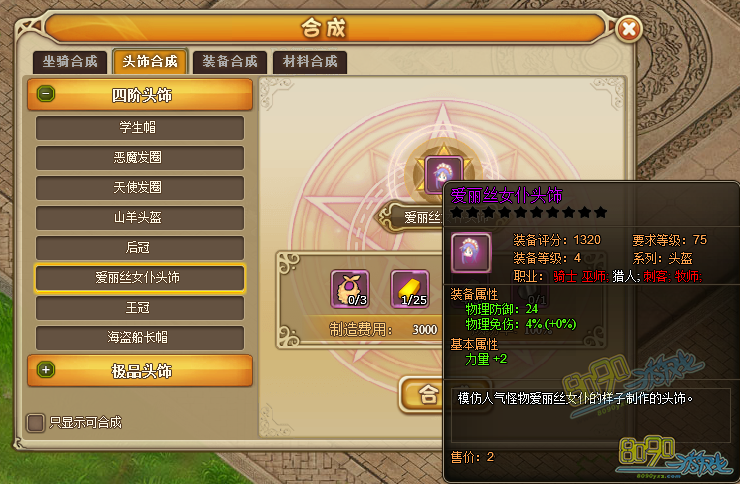Choose 恶魔发圈 from the headwear list

pos(140,158)
